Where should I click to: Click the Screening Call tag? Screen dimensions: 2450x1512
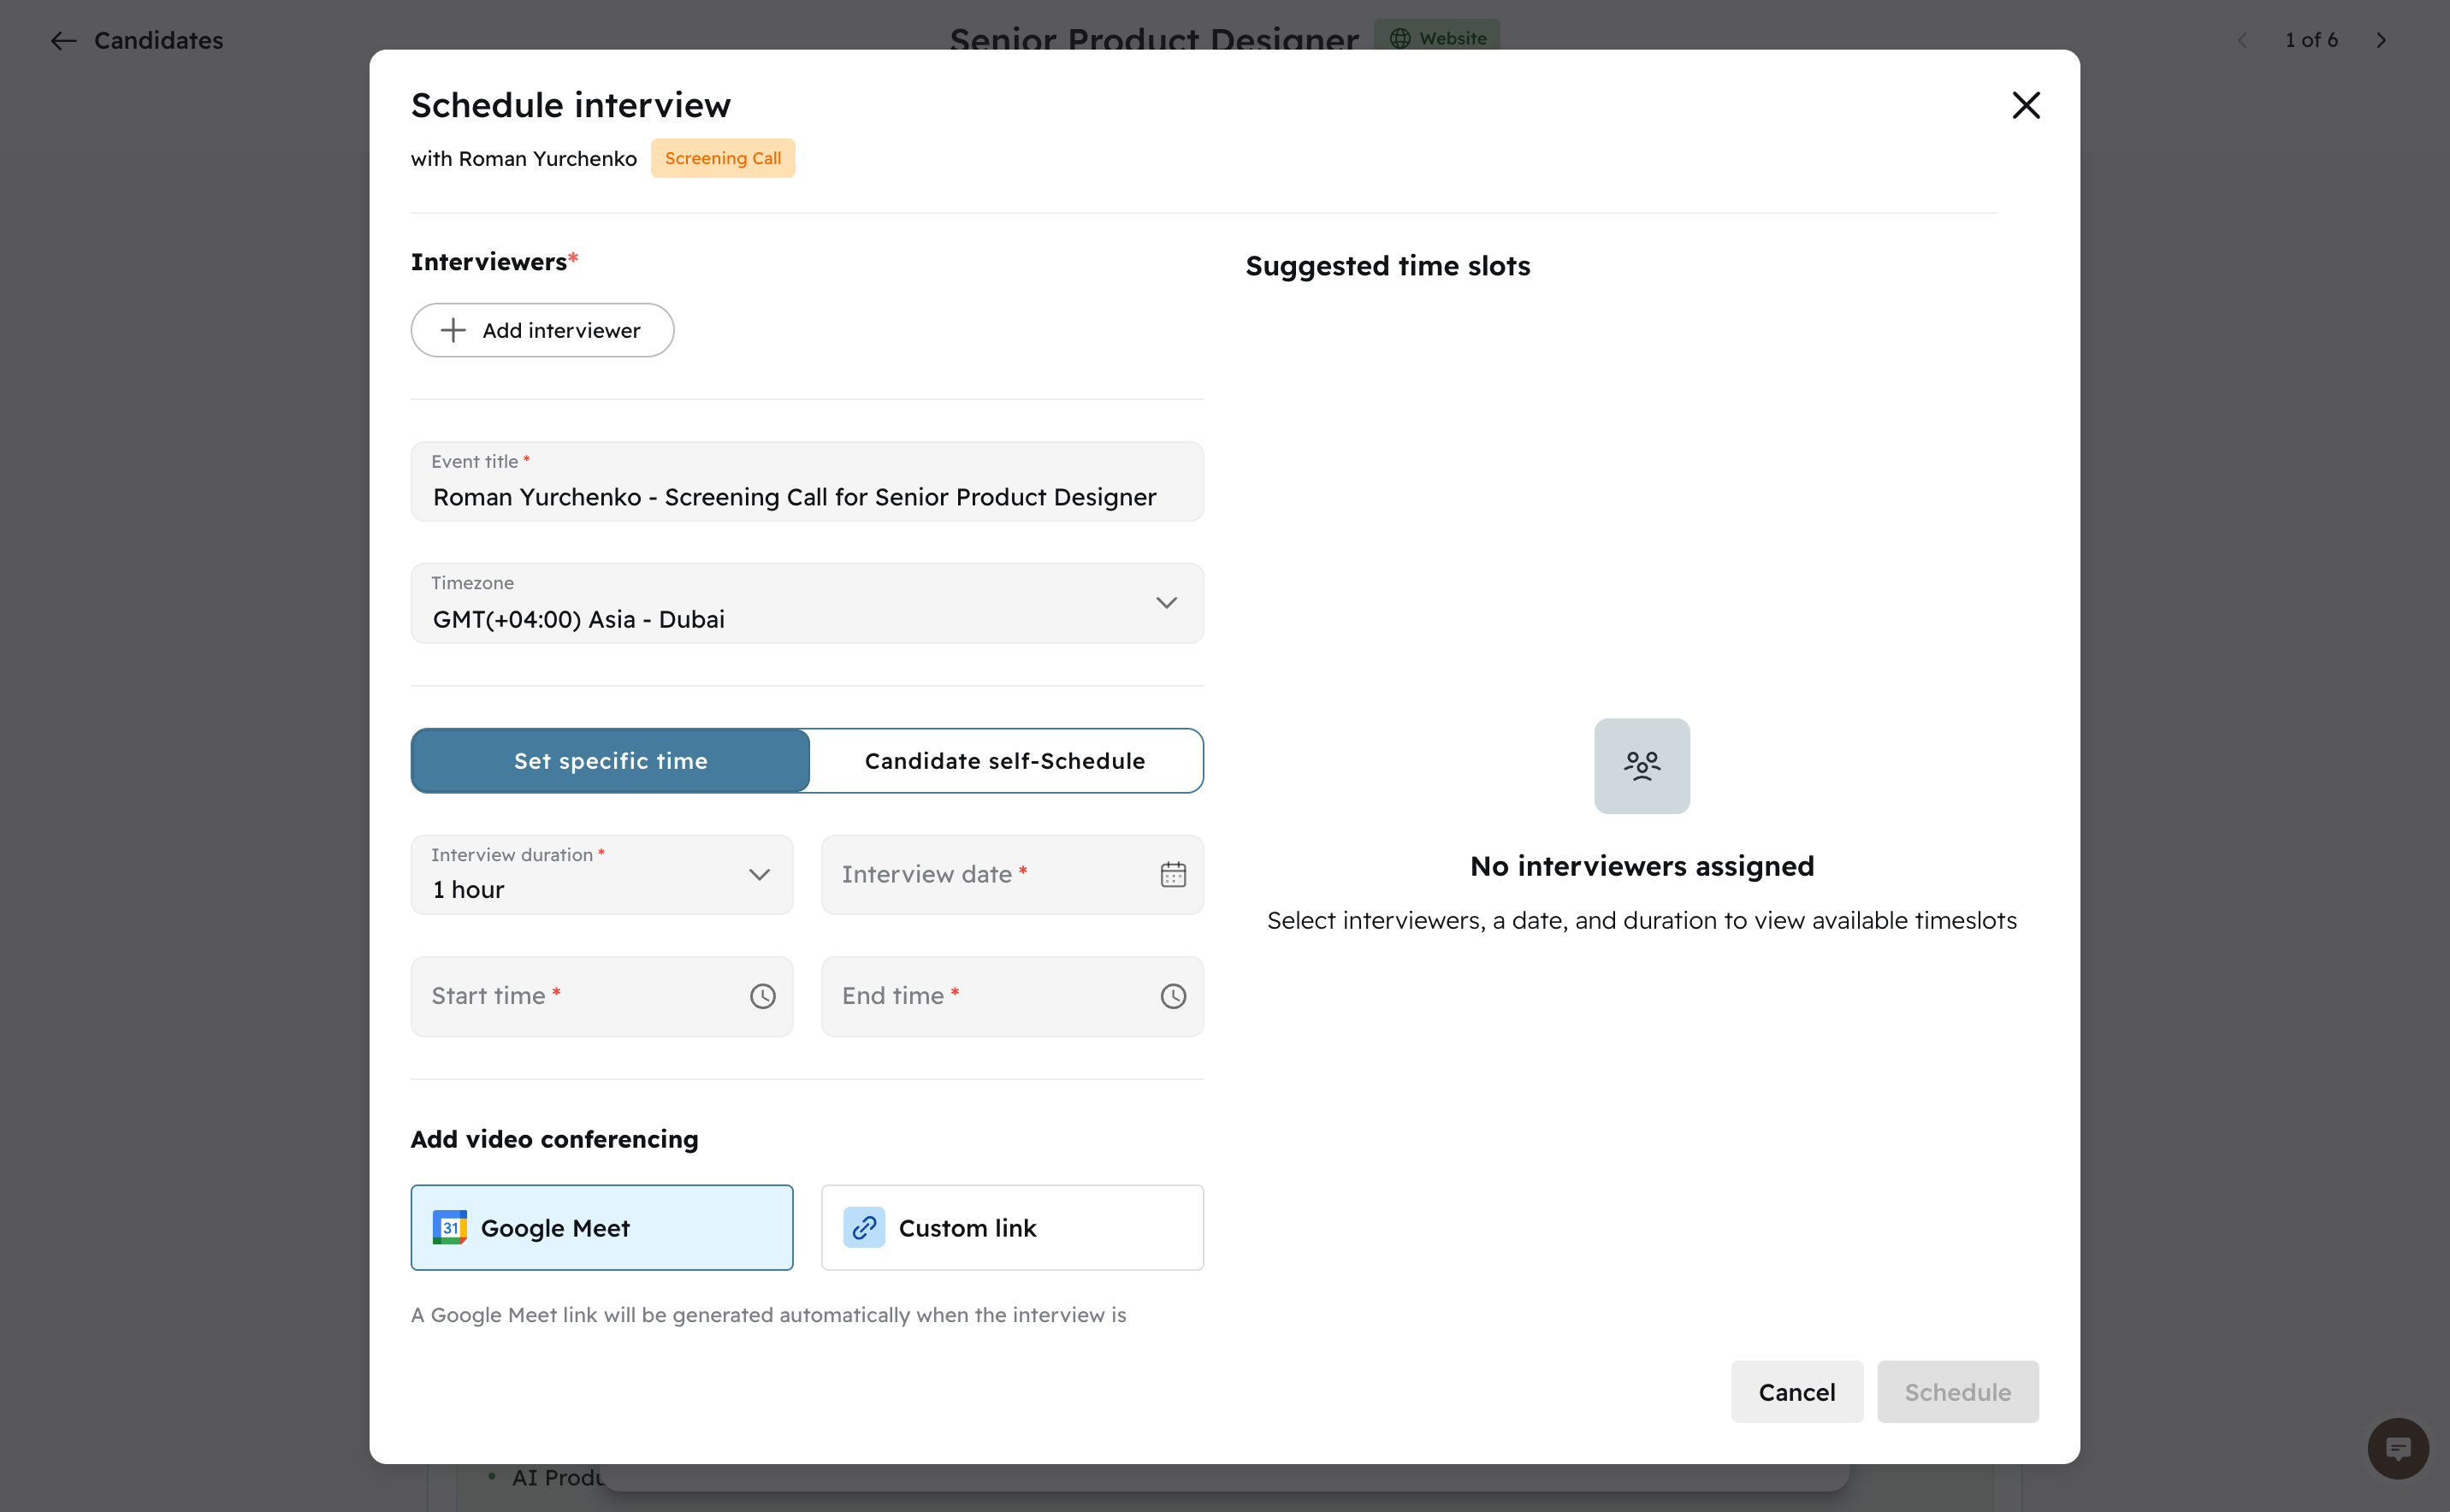pyautogui.click(x=723, y=158)
